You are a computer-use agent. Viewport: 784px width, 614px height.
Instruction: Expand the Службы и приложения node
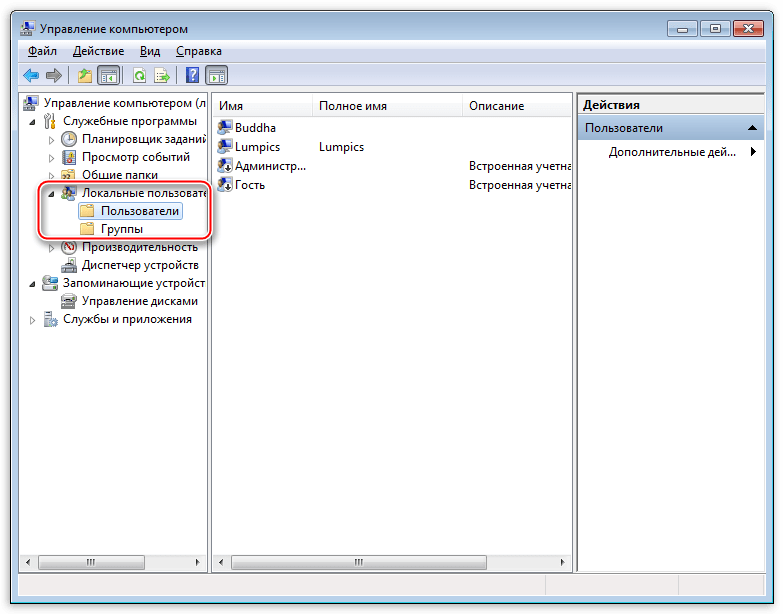[32, 320]
